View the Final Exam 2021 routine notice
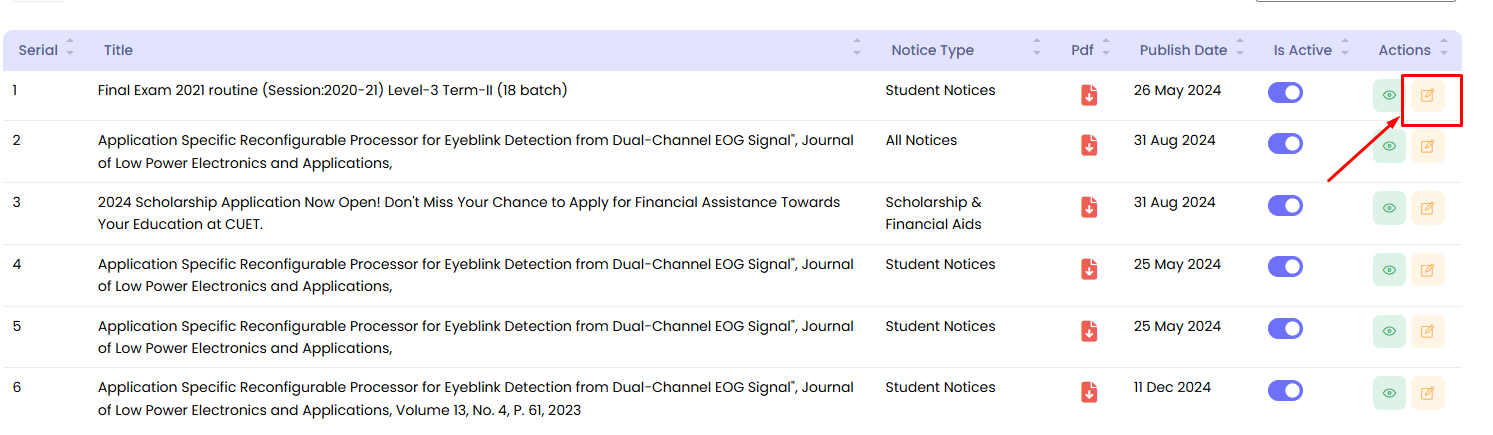This screenshot has height=435, width=1493. click(x=1389, y=95)
